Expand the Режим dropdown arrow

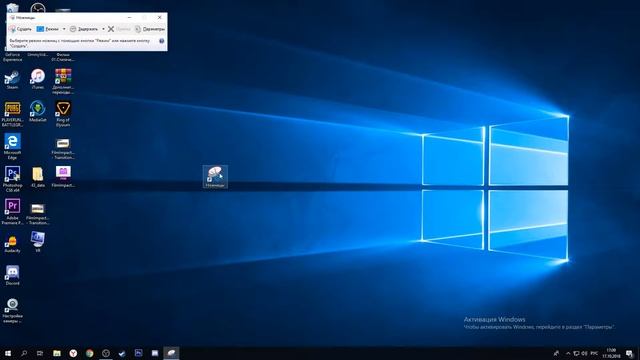64,29
